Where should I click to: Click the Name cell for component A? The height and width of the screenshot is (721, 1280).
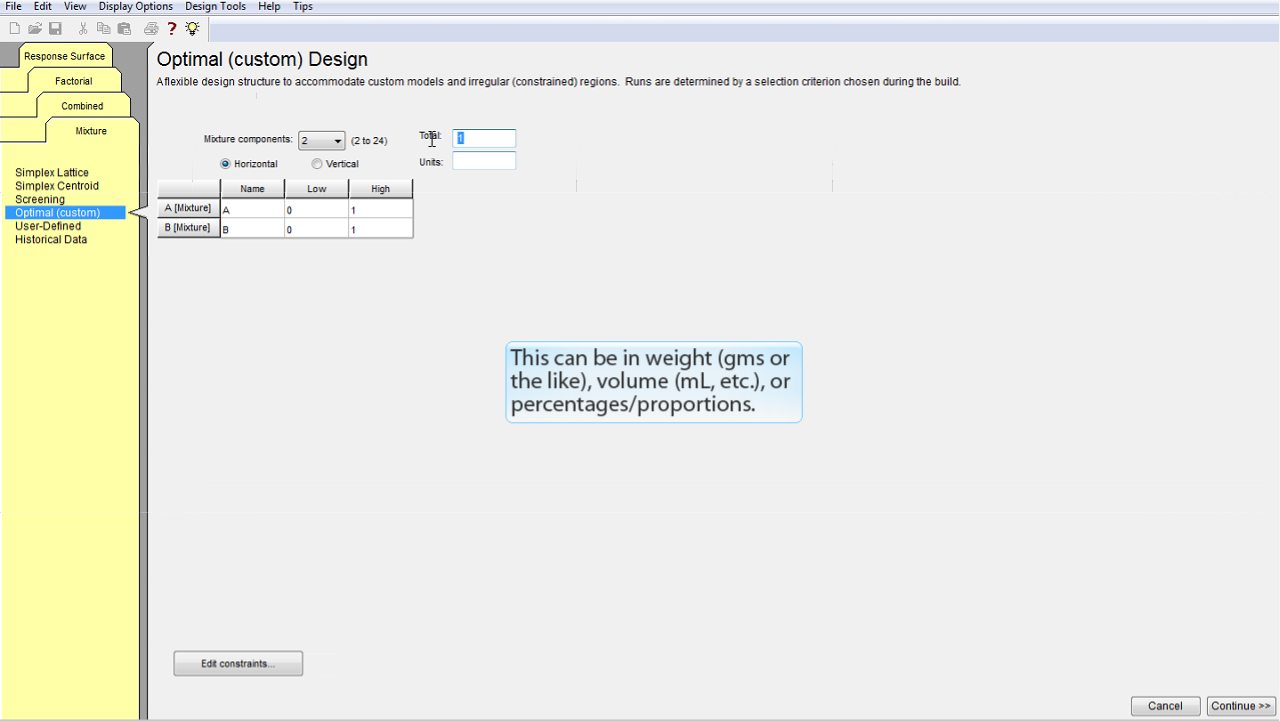(252, 209)
